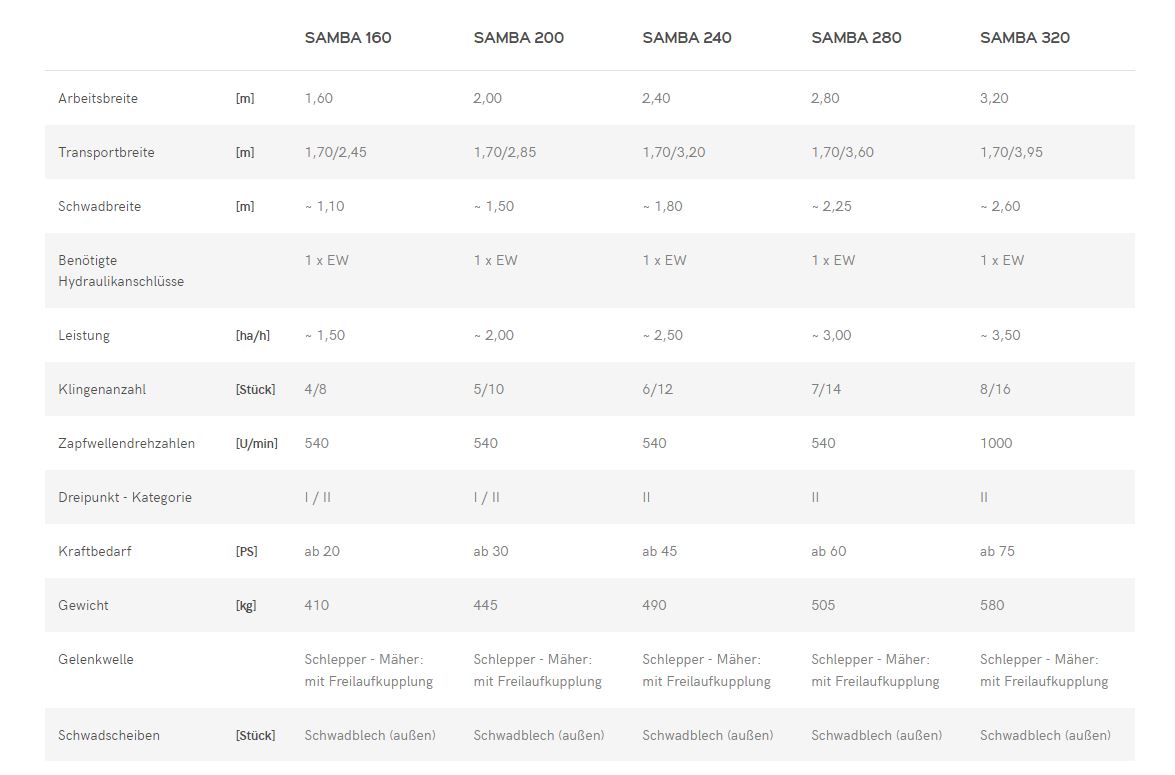Click the Schwadbreite row label

(100, 206)
